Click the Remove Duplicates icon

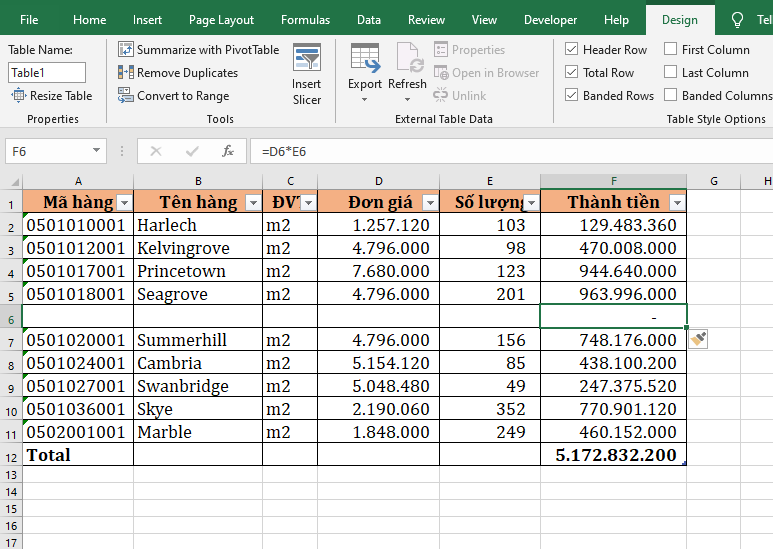tap(126, 72)
